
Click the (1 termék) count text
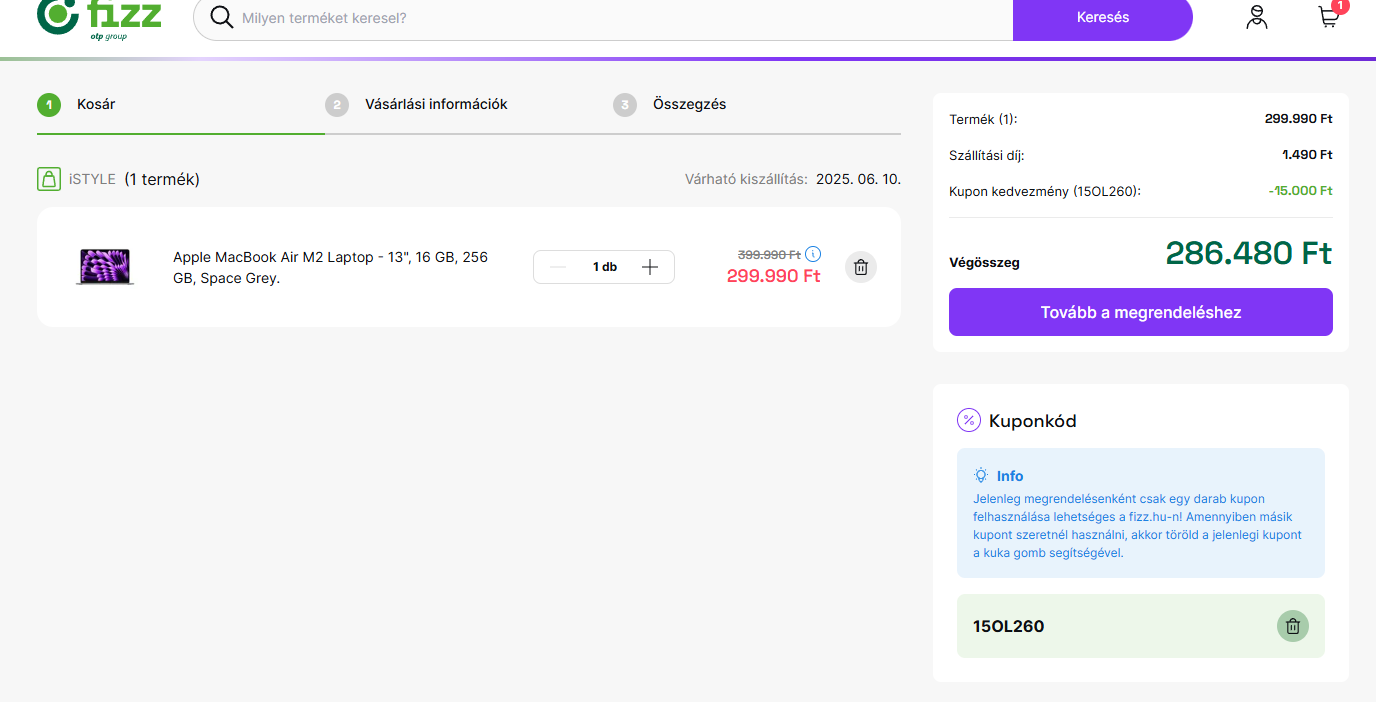click(x=162, y=179)
